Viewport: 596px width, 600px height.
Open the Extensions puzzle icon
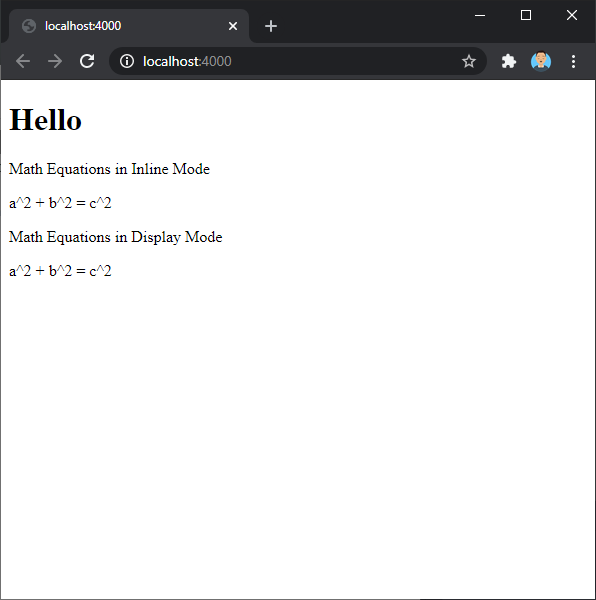[508, 61]
